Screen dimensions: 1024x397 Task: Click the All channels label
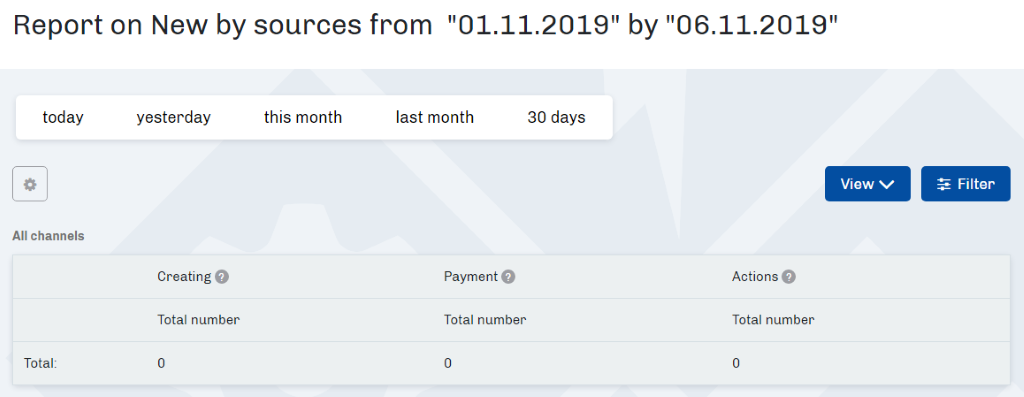click(48, 236)
